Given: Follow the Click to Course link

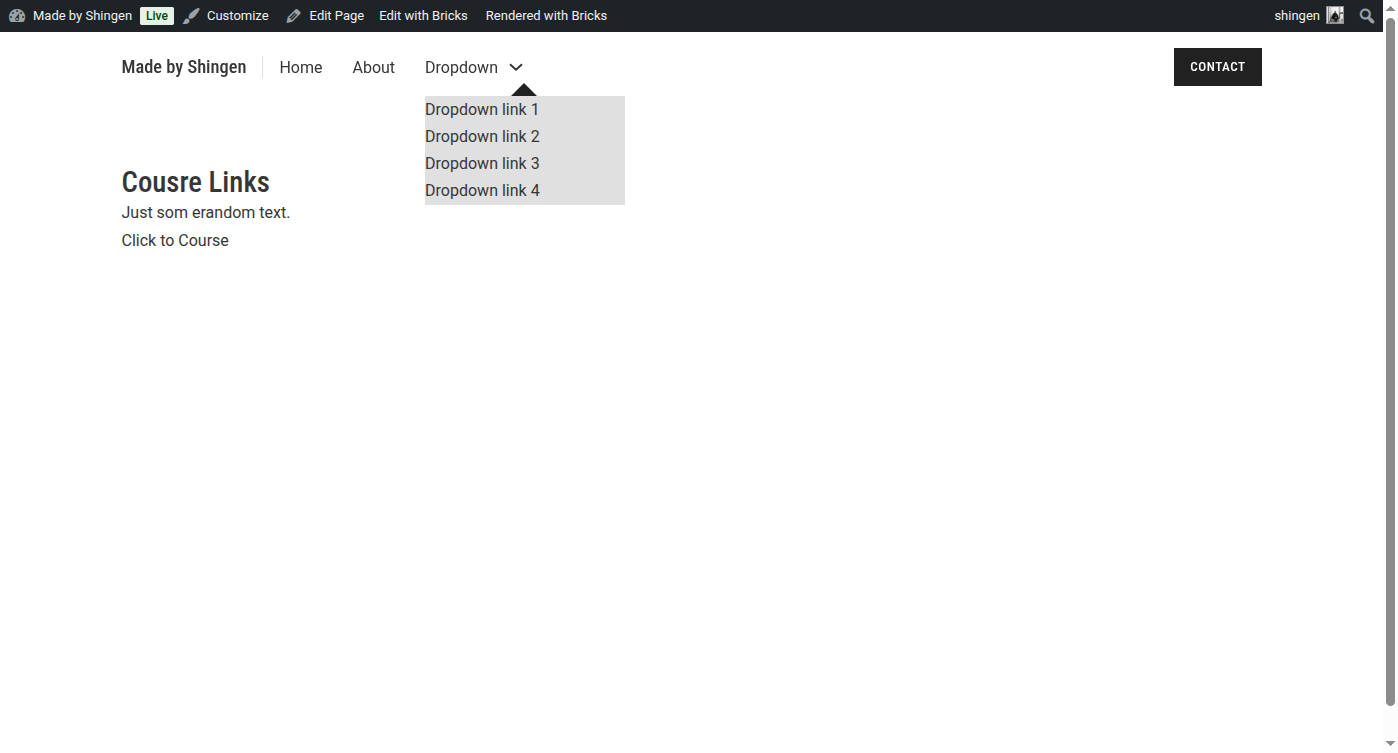Looking at the screenshot, I should click(x=175, y=241).
